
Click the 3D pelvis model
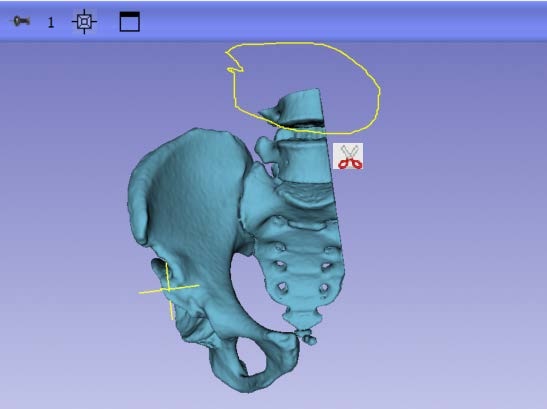pos(237,241)
